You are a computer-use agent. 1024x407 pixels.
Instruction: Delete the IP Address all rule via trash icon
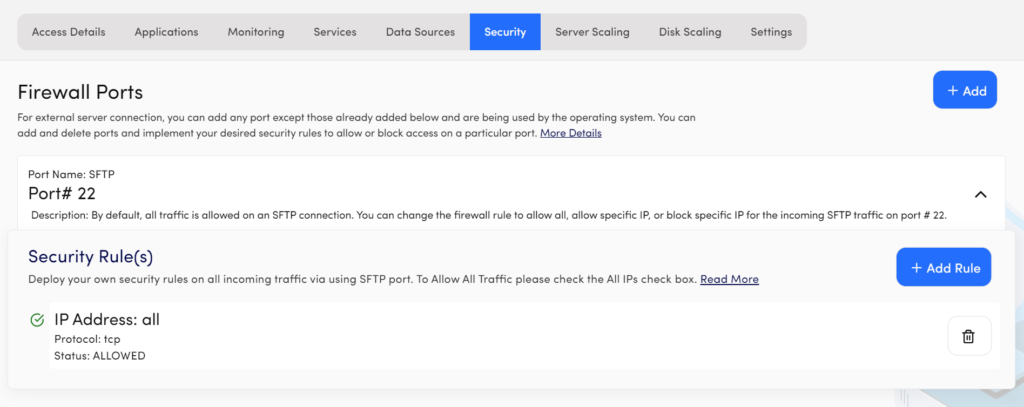pos(969,336)
